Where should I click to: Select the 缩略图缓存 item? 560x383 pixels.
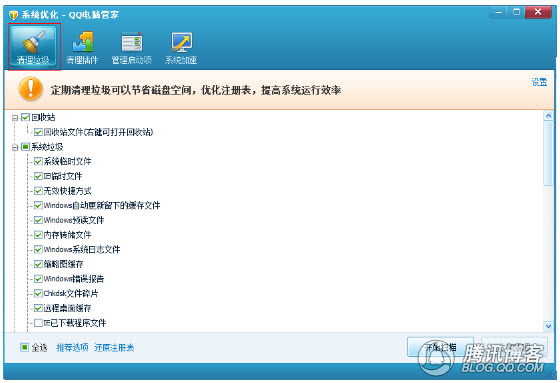pos(63,264)
